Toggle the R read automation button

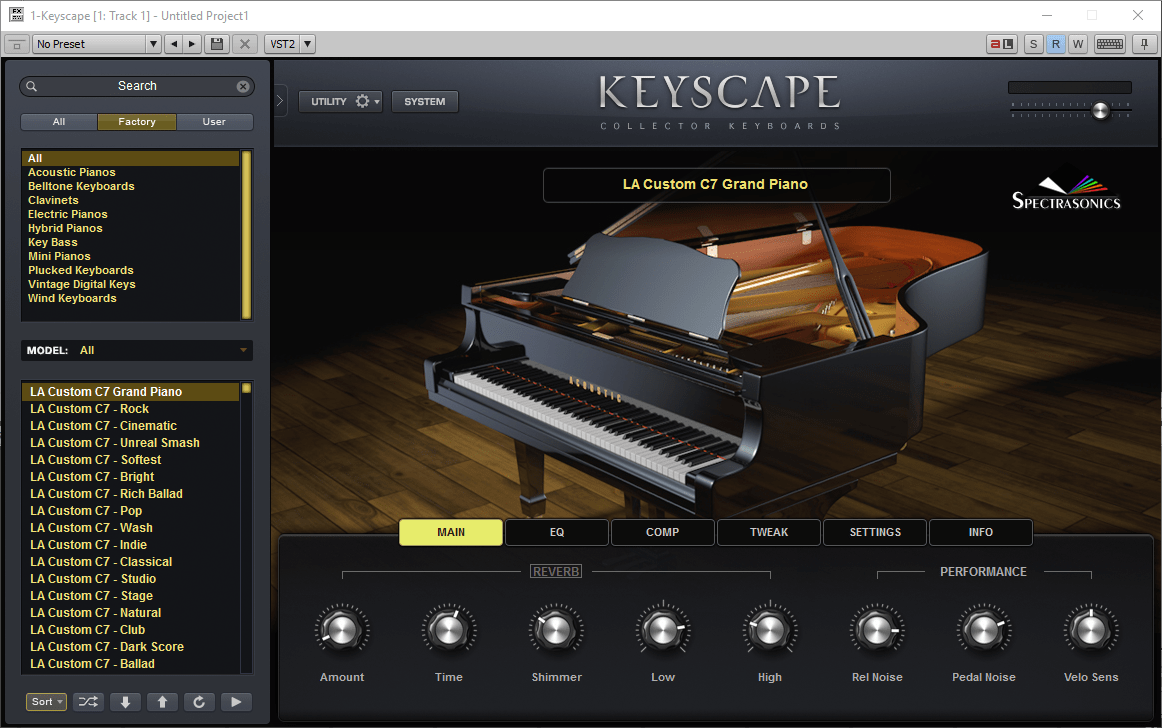point(1055,44)
